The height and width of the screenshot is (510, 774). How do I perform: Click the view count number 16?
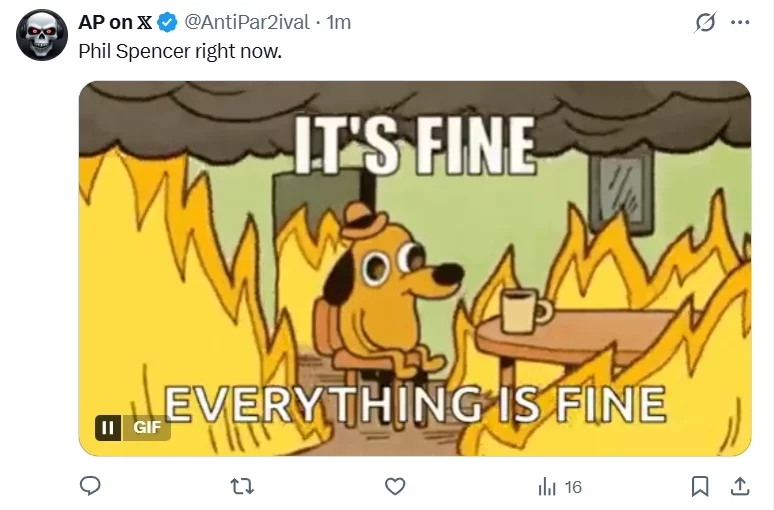click(573, 487)
